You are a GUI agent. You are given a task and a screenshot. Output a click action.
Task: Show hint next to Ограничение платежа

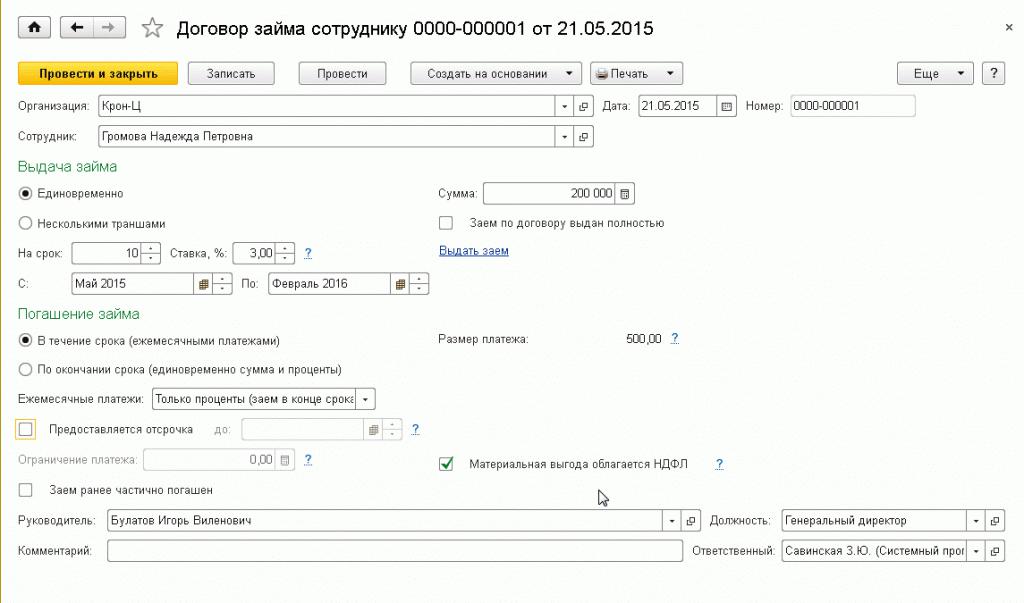click(x=308, y=459)
